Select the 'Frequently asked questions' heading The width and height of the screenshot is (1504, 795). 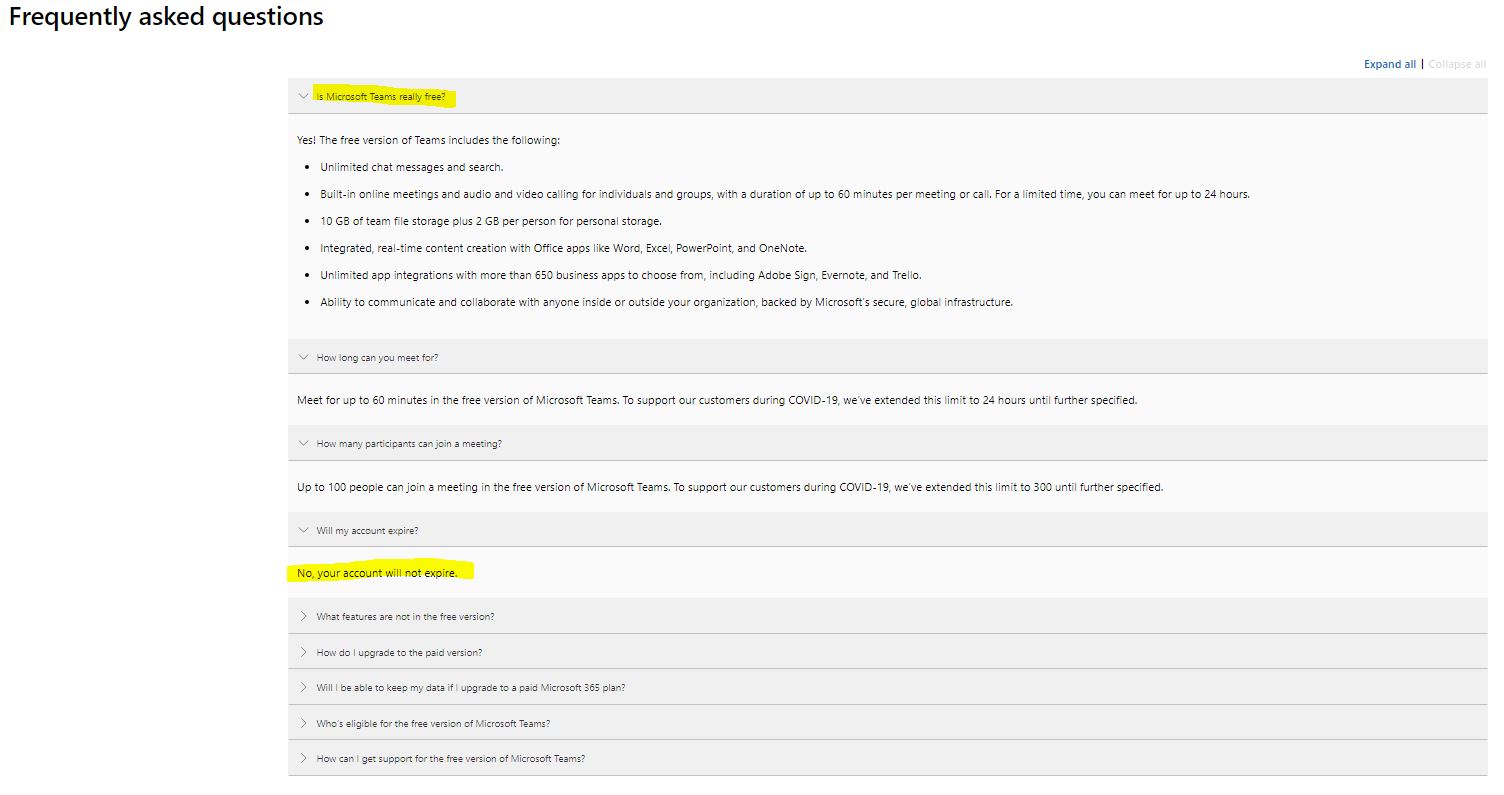click(166, 17)
